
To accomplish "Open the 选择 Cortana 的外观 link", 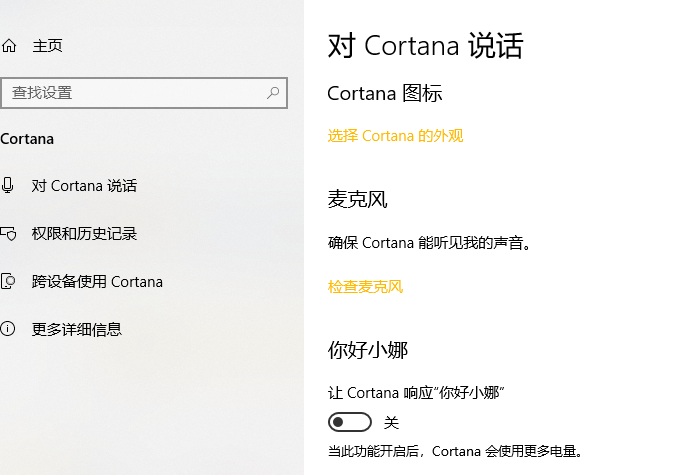I will (395, 136).
